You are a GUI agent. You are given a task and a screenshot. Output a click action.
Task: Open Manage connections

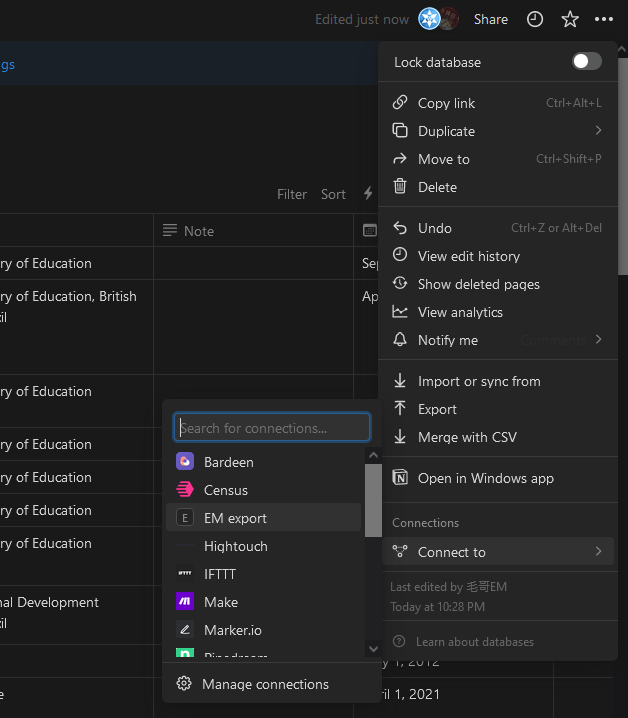pyautogui.click(x=272, y=684)
